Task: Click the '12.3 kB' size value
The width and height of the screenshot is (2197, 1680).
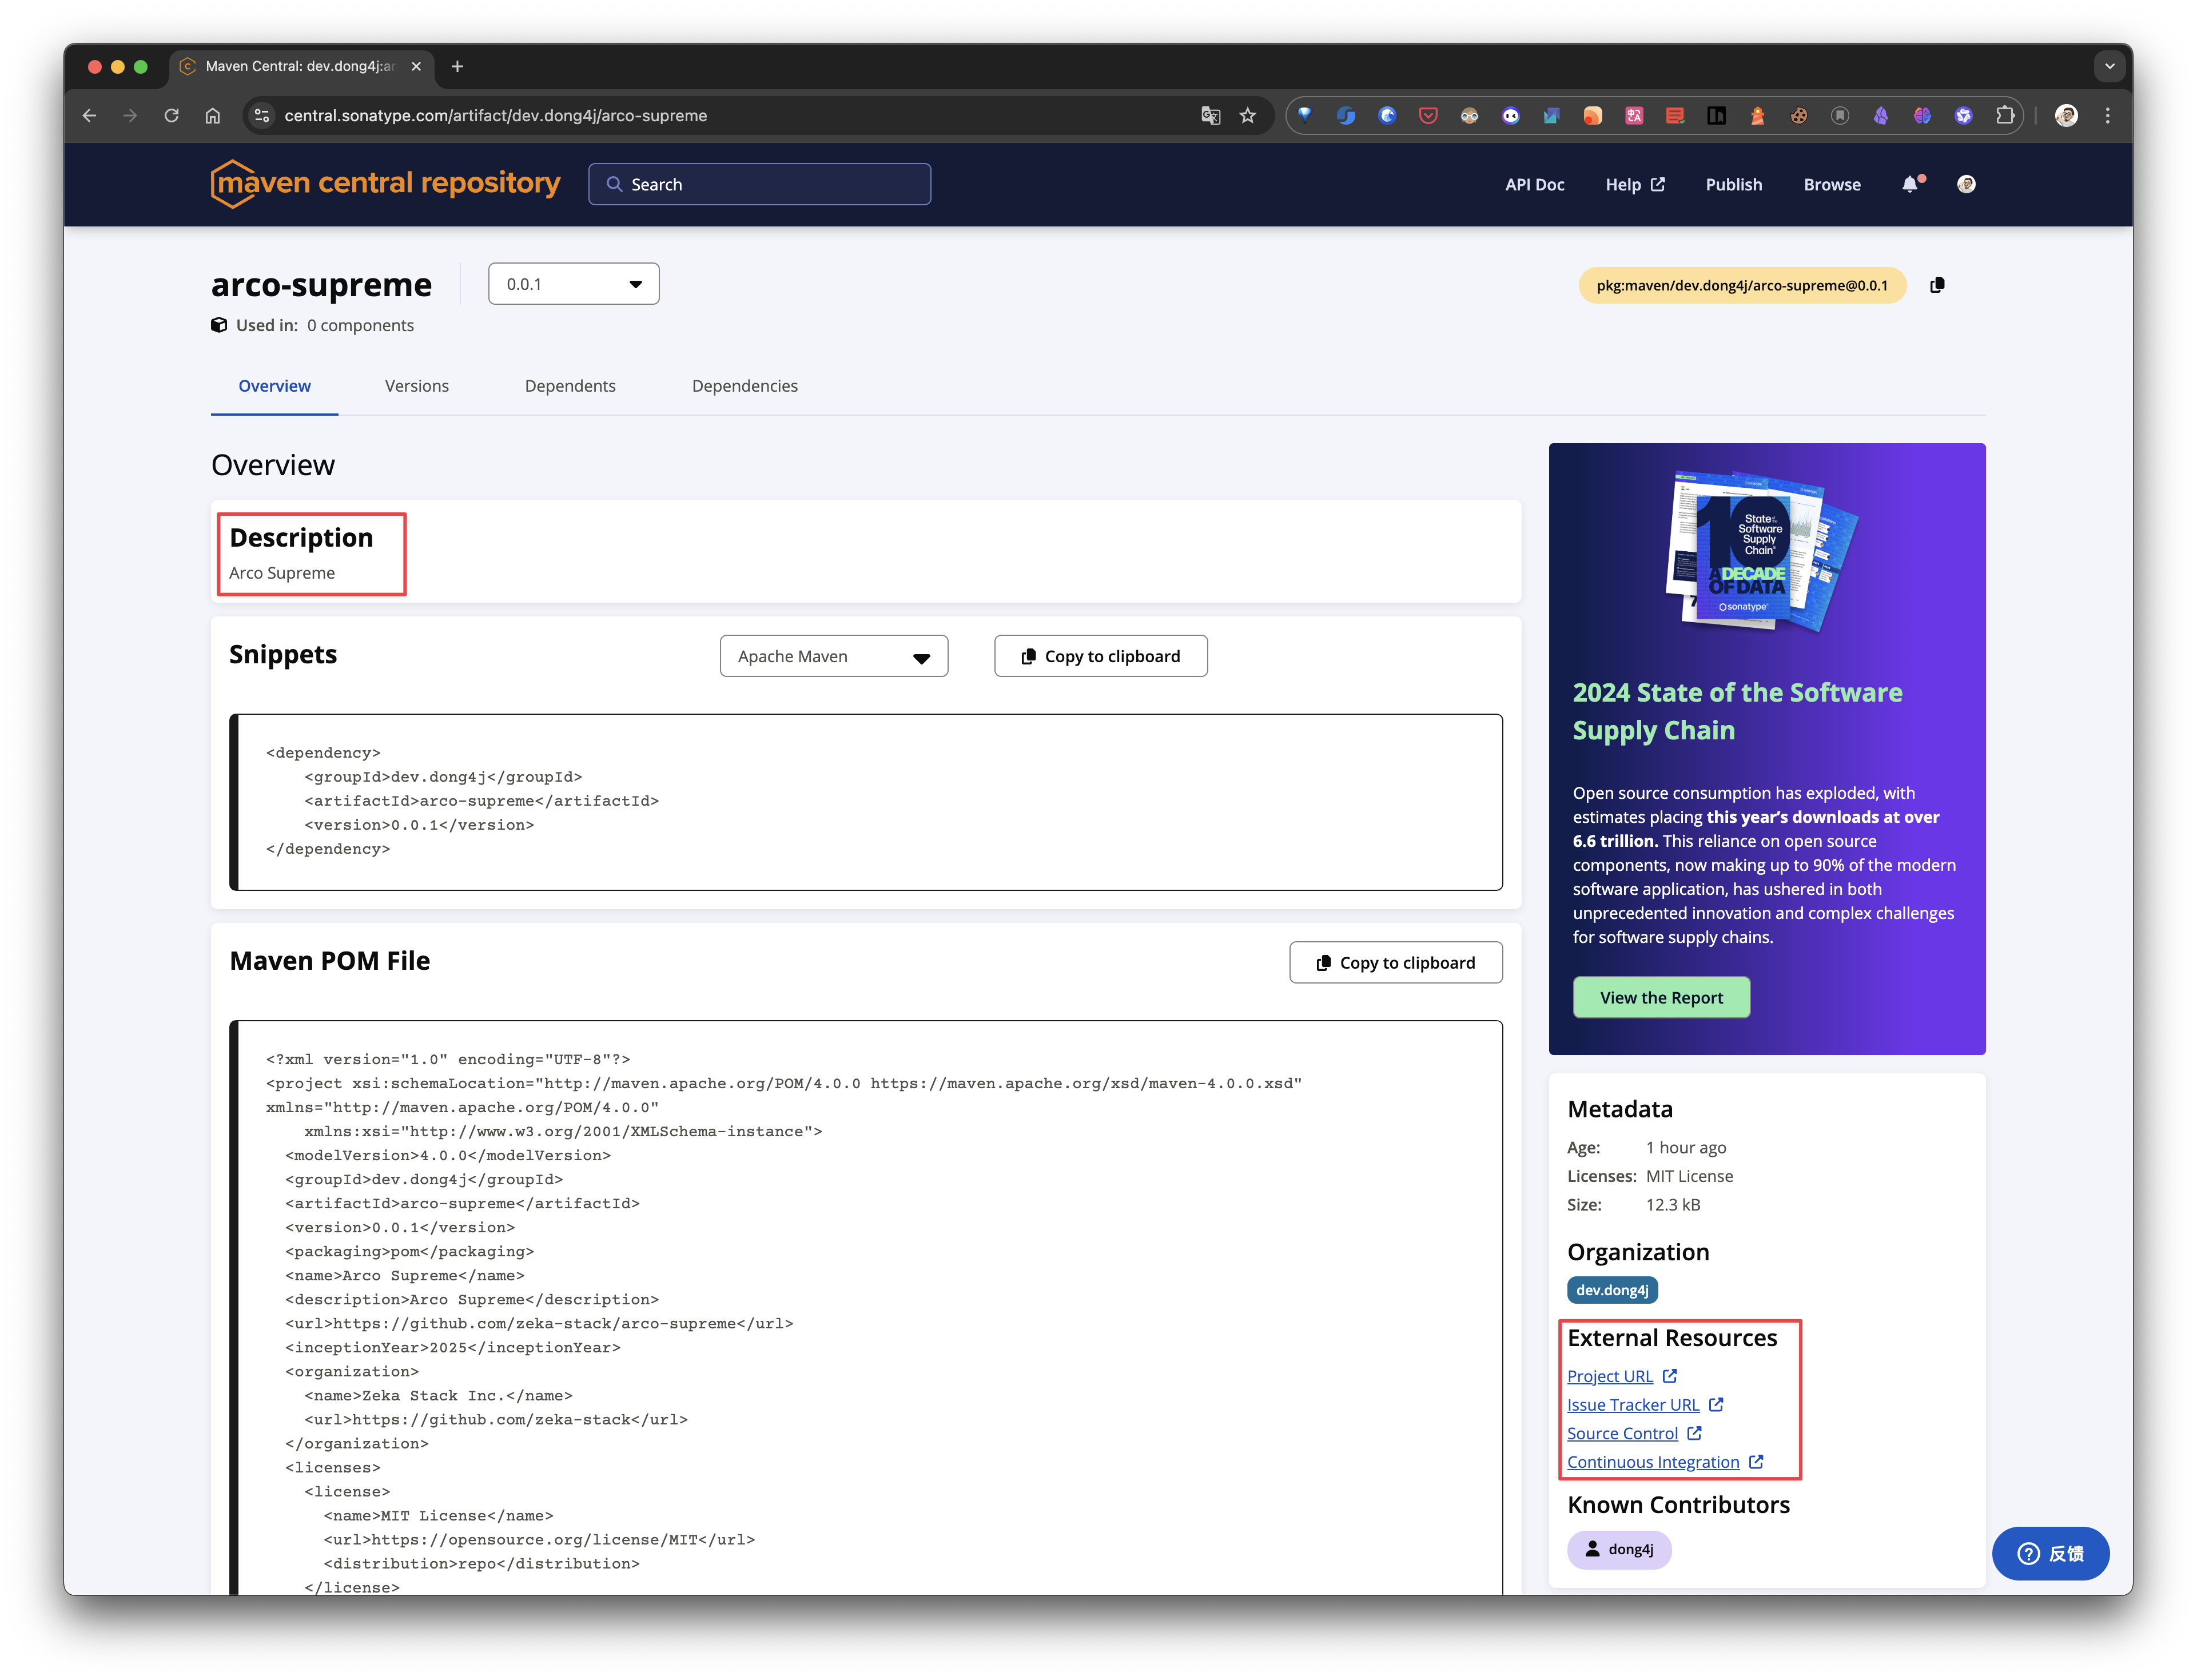Action: 1673,1205
